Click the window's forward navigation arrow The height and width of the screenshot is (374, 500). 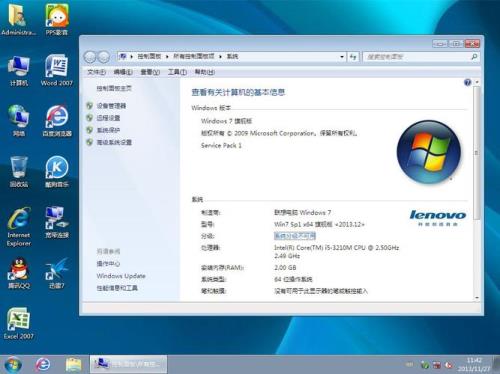pyautogui.click(x=104, y=57)
